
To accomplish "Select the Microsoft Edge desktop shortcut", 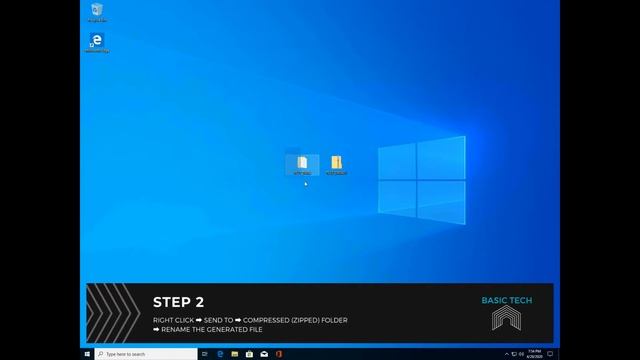I will (97, 43).
